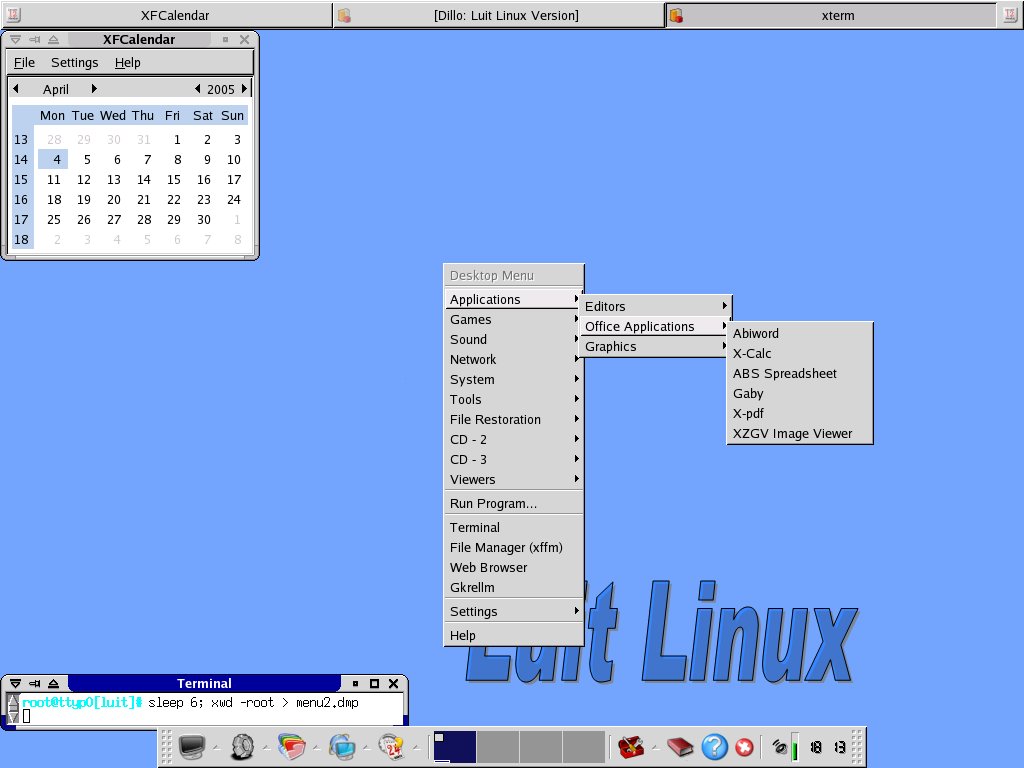
Task: Open XZGV Image Viewer entry
Action: click(x=799, y=434)
